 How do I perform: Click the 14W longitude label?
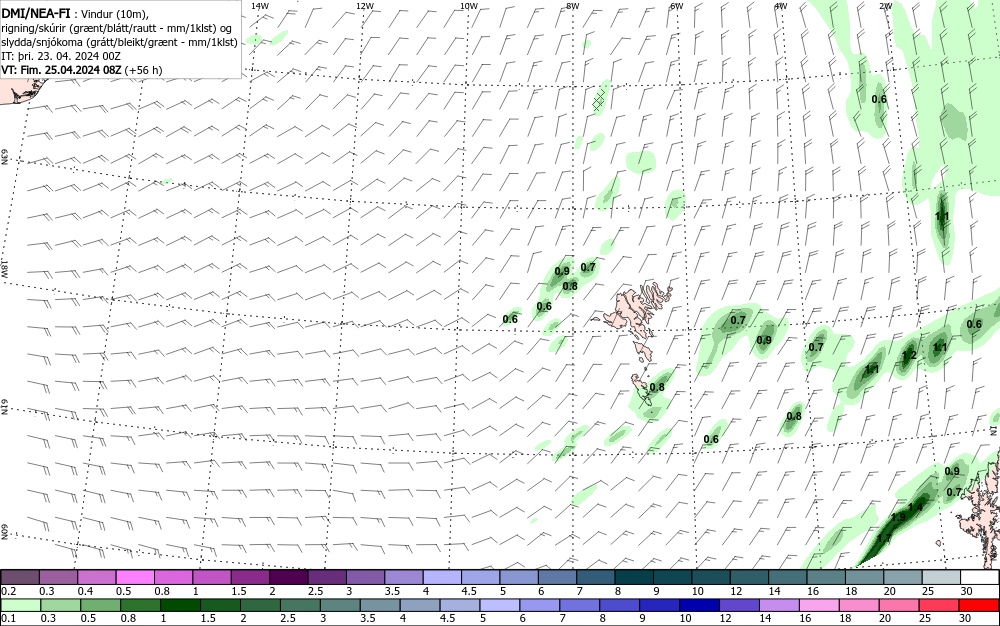coord(260,6)
